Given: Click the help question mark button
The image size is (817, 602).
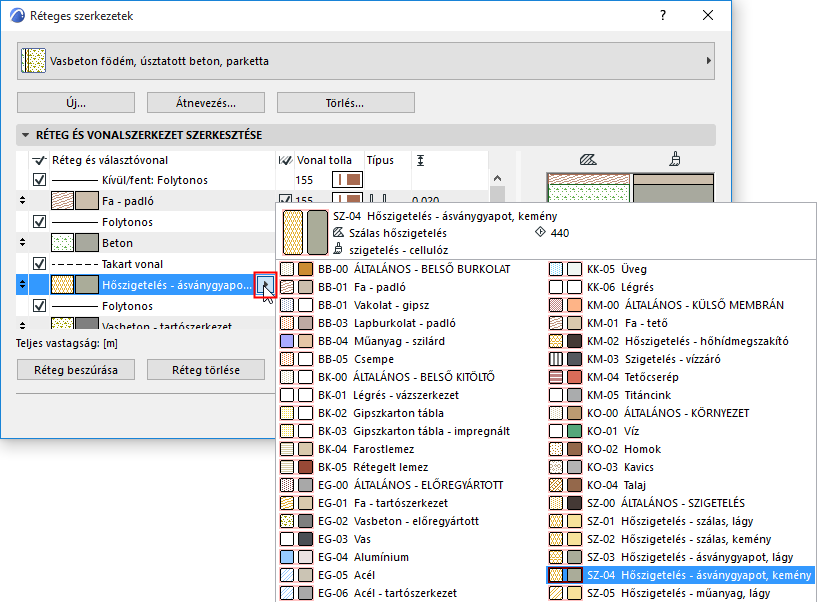Looking at the screenshot, I should click(x=663, y=15).
